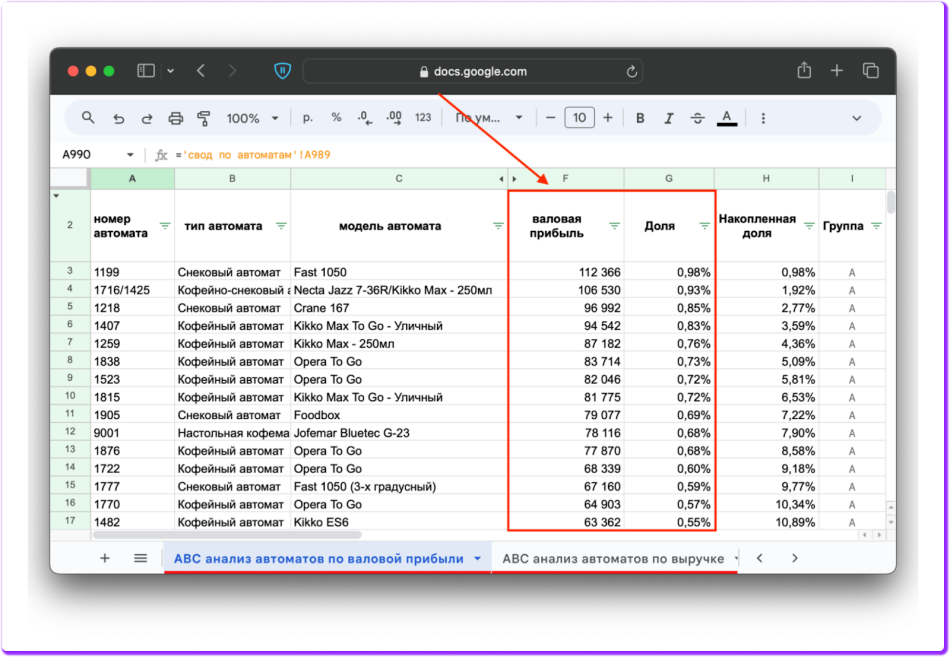Open the all sheets list
The height and width of the screenshot is (657, 950).
click(x=141, y=558)
